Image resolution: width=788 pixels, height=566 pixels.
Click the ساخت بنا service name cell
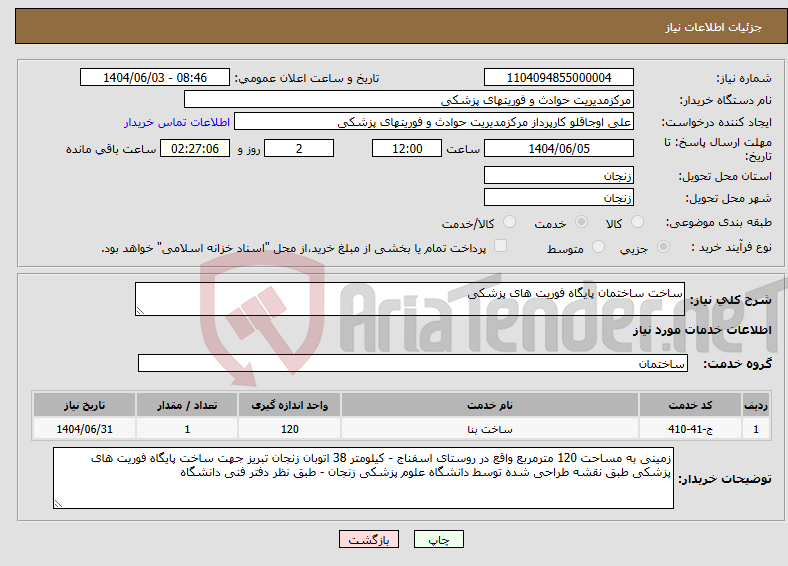click(x=490, y=429)
